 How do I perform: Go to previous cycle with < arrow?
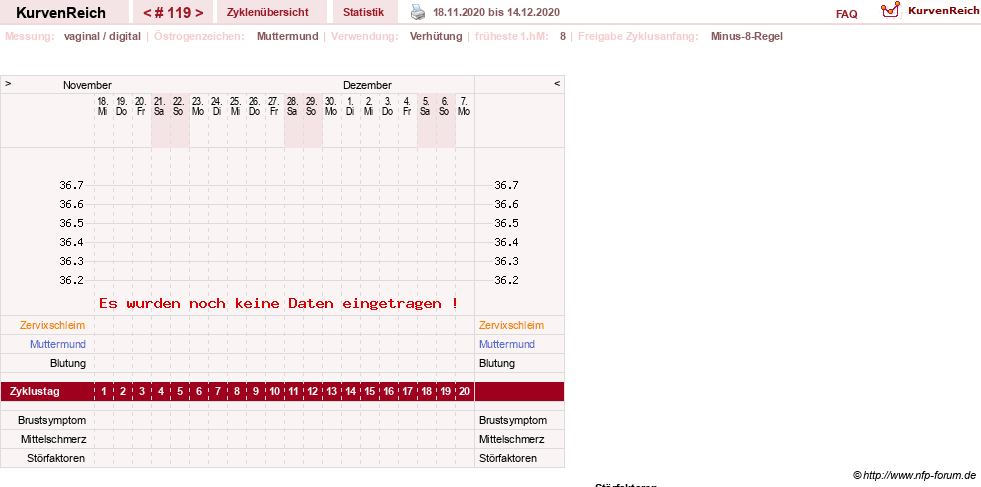coord(146,13)
